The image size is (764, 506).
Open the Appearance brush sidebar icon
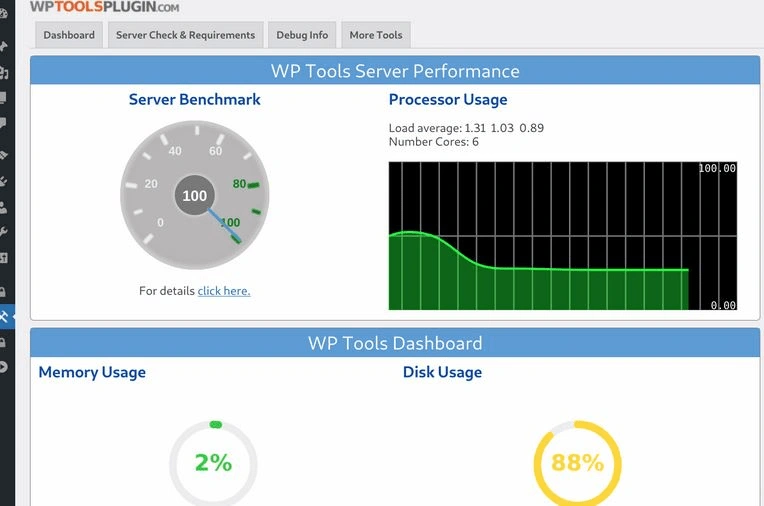pos(4,155)
